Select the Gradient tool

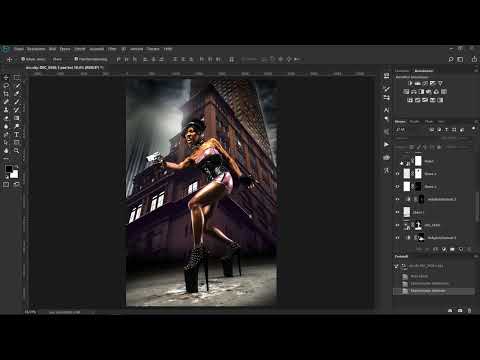pyautogui.click(x=16, y=118)
